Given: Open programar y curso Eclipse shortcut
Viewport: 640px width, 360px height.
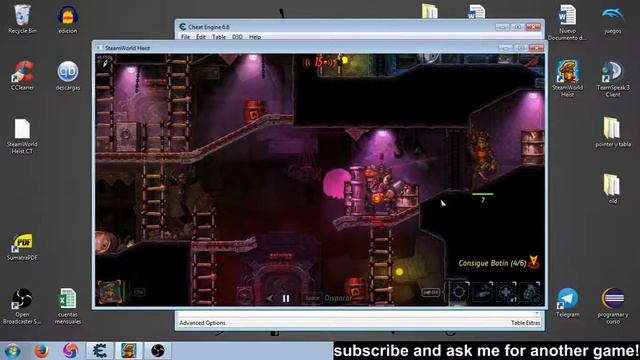Looking at the screenshot, I should (613, 305).
